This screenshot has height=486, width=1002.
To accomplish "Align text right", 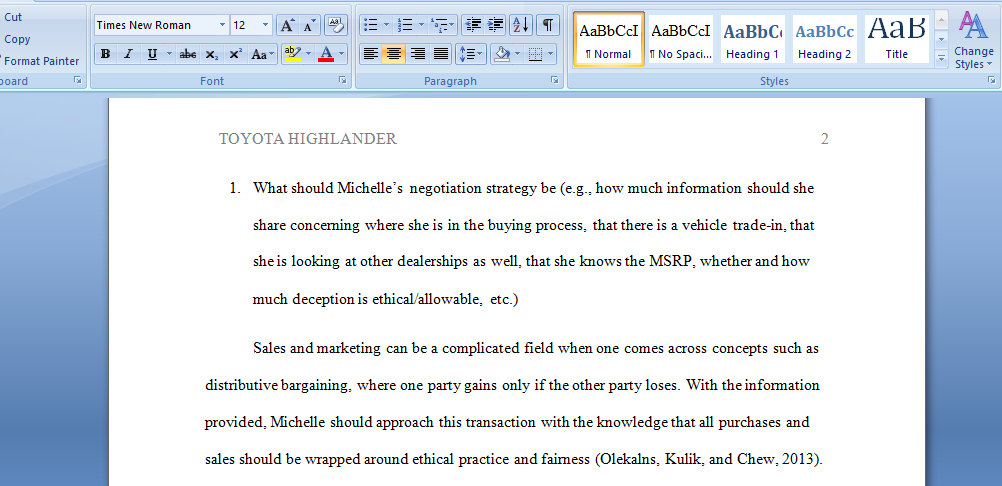I will (418, 54).
